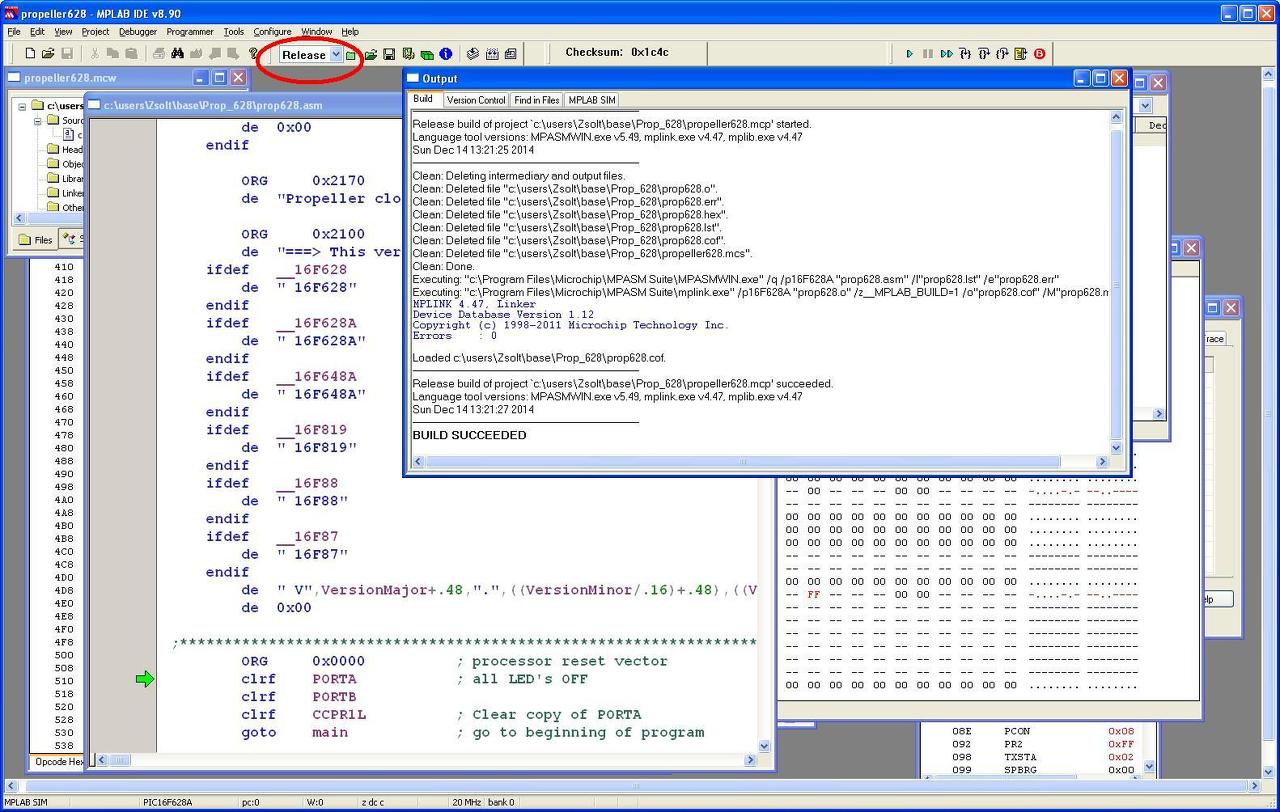Screen dimensions: 1280x812
Task: Open the View menu
Action: 63,32
